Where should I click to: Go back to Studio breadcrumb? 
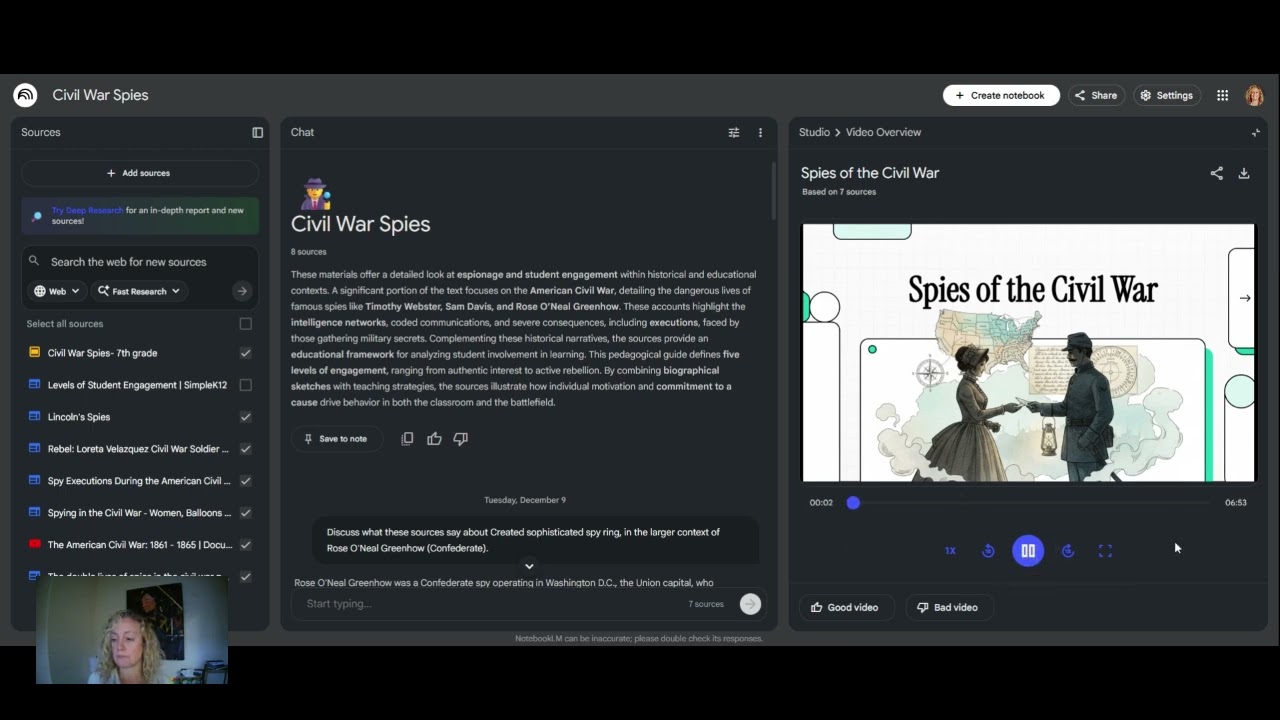814,132
